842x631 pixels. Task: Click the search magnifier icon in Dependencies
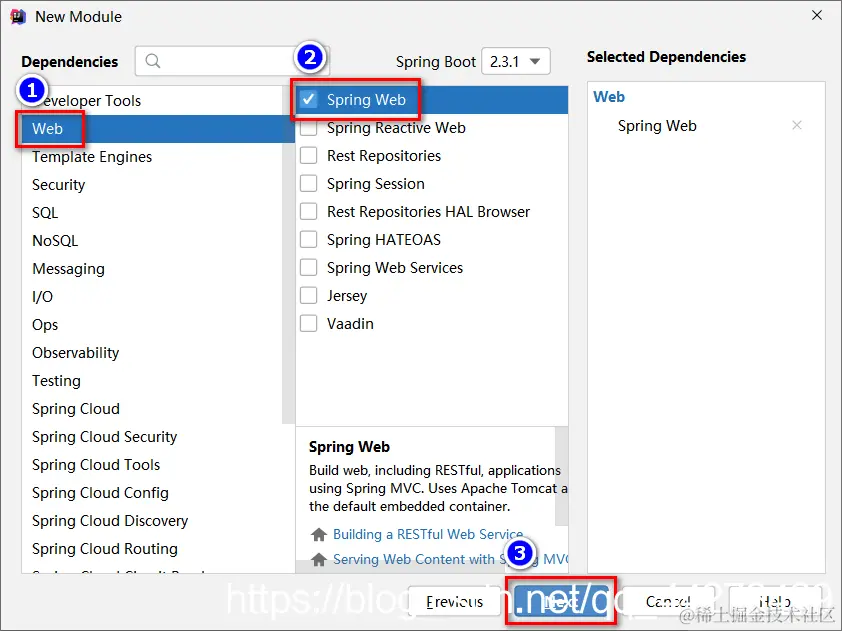pyautogui.click(x=153, y=61)
